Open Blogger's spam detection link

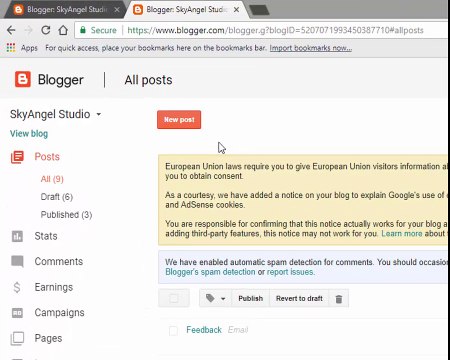coord(210,272)
